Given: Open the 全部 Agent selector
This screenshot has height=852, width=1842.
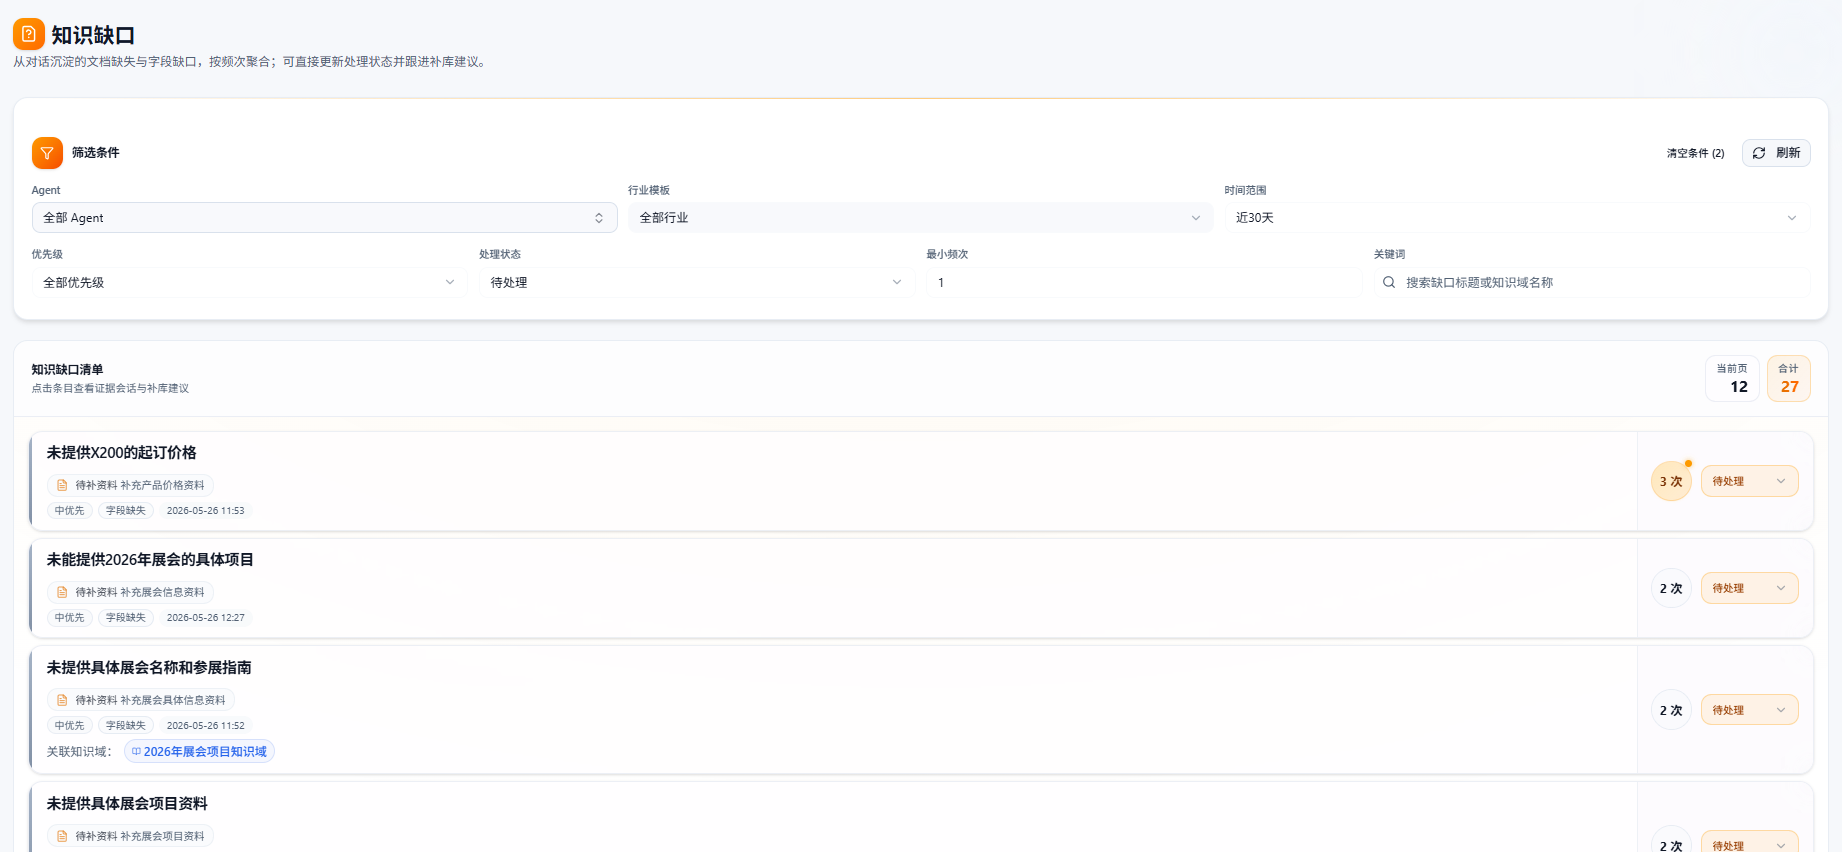Looking at the screenshot, I should (325, 217).
